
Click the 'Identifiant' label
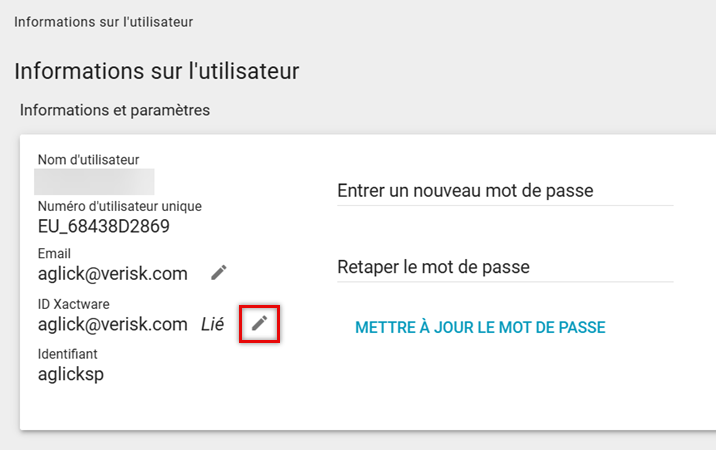tap(67, 354)
